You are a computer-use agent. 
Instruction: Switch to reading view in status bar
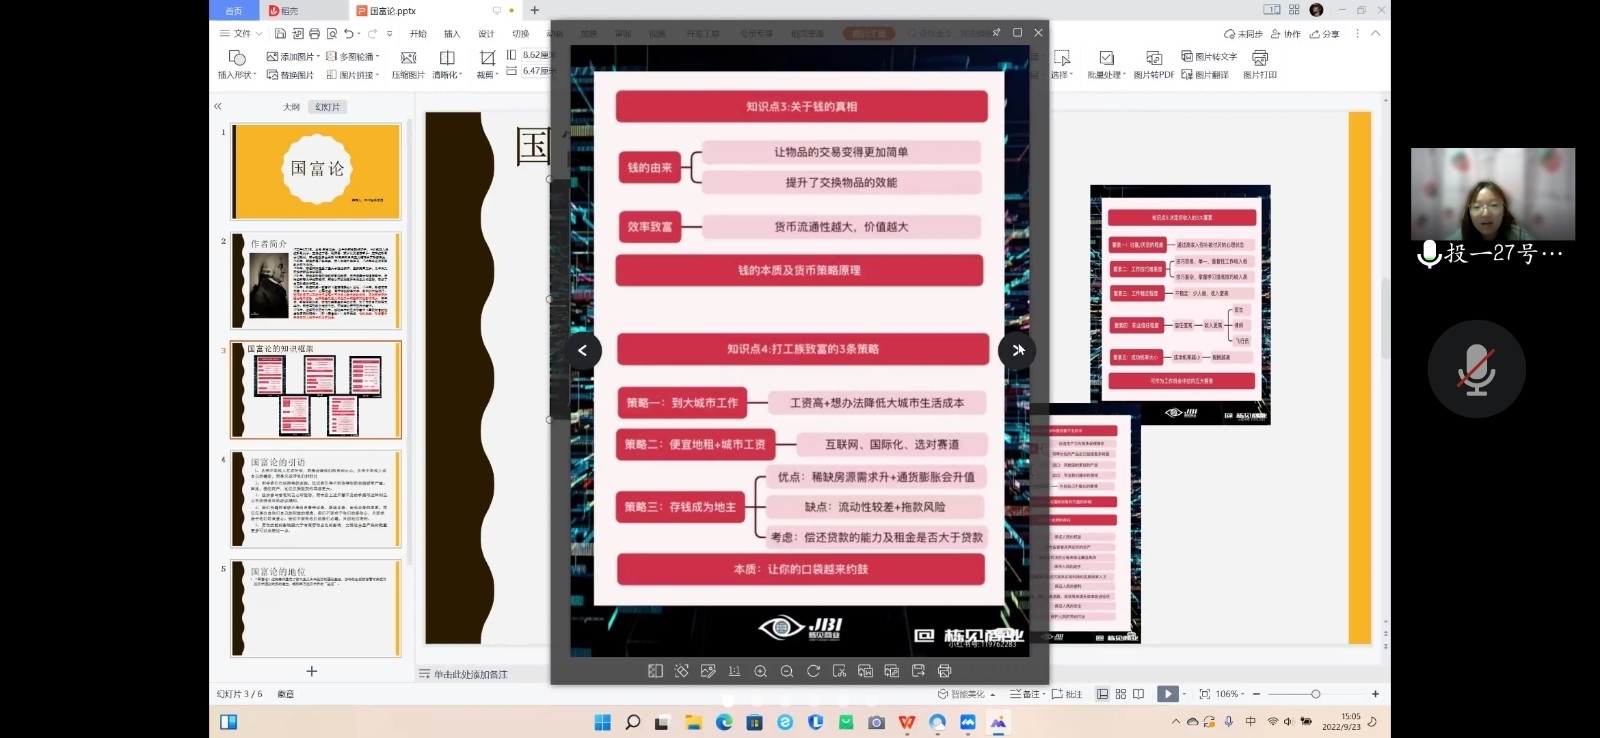[x=1138, y=694]
